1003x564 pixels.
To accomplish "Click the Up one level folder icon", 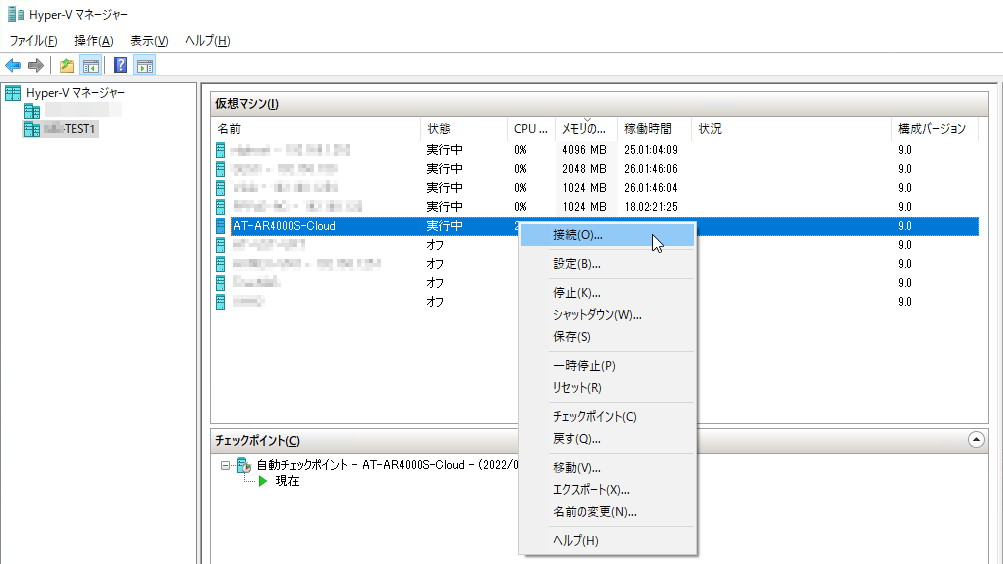I will 66,66.
